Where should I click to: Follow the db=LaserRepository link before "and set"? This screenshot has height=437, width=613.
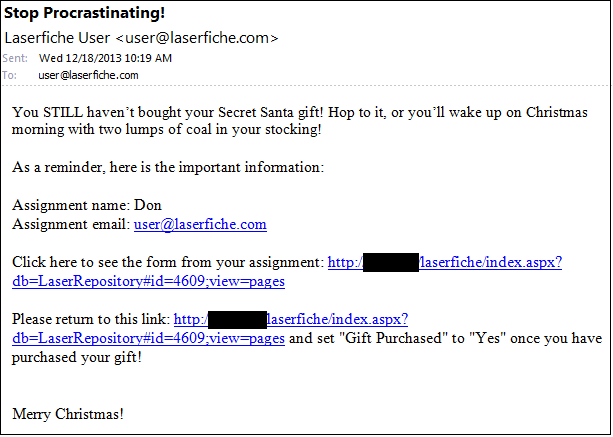coord(148,338)
